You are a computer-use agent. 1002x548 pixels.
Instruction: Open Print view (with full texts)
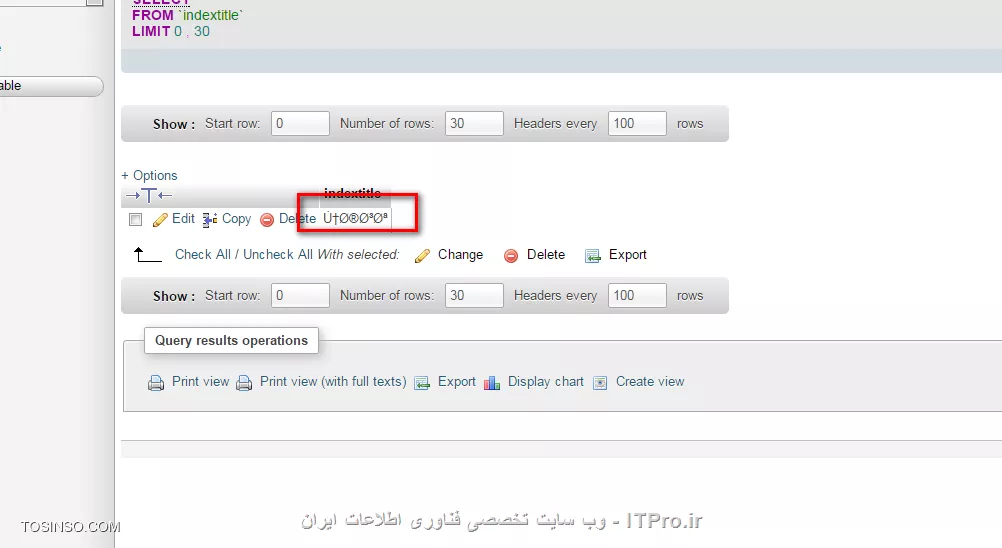[333, 381]
